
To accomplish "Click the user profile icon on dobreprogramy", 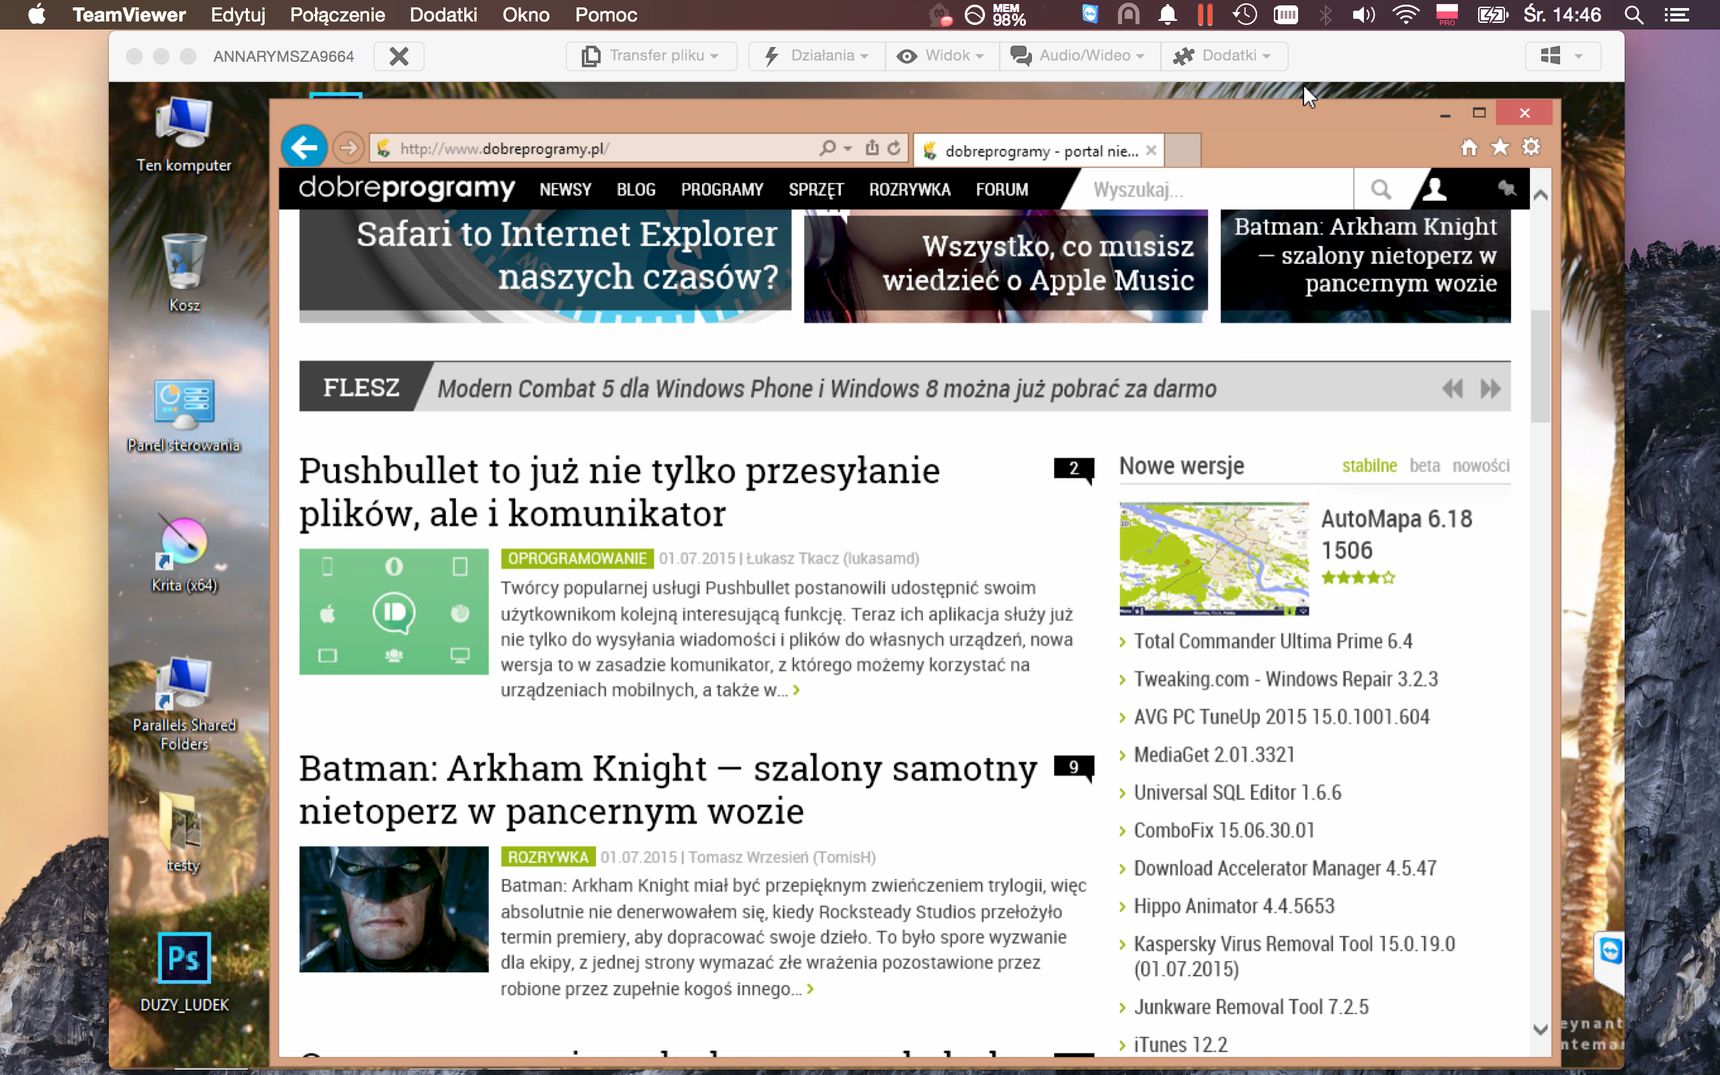I will coord(1435,189).
